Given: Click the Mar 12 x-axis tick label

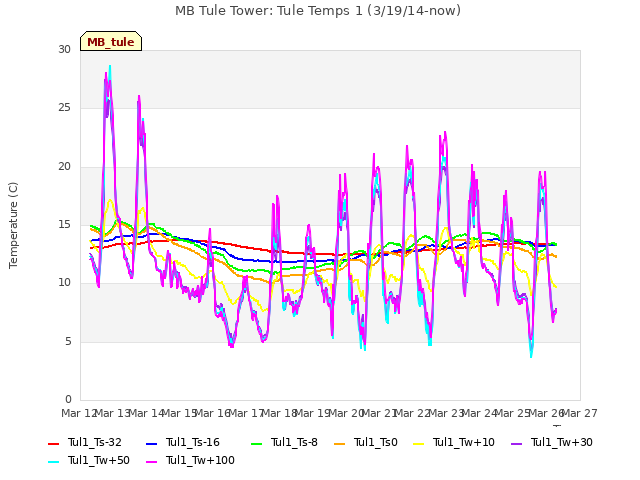Looking at the screenshot, I should click(x=79, y=413).
